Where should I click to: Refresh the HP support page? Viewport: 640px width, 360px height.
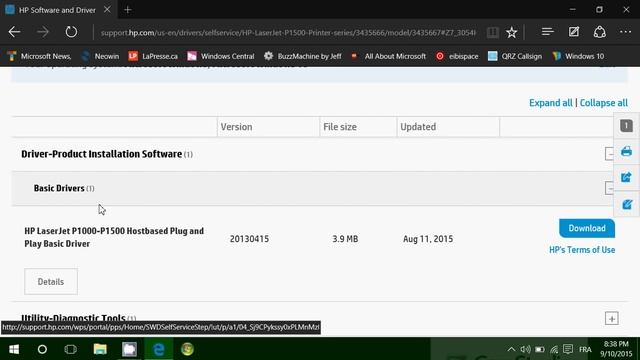point(71,32)
